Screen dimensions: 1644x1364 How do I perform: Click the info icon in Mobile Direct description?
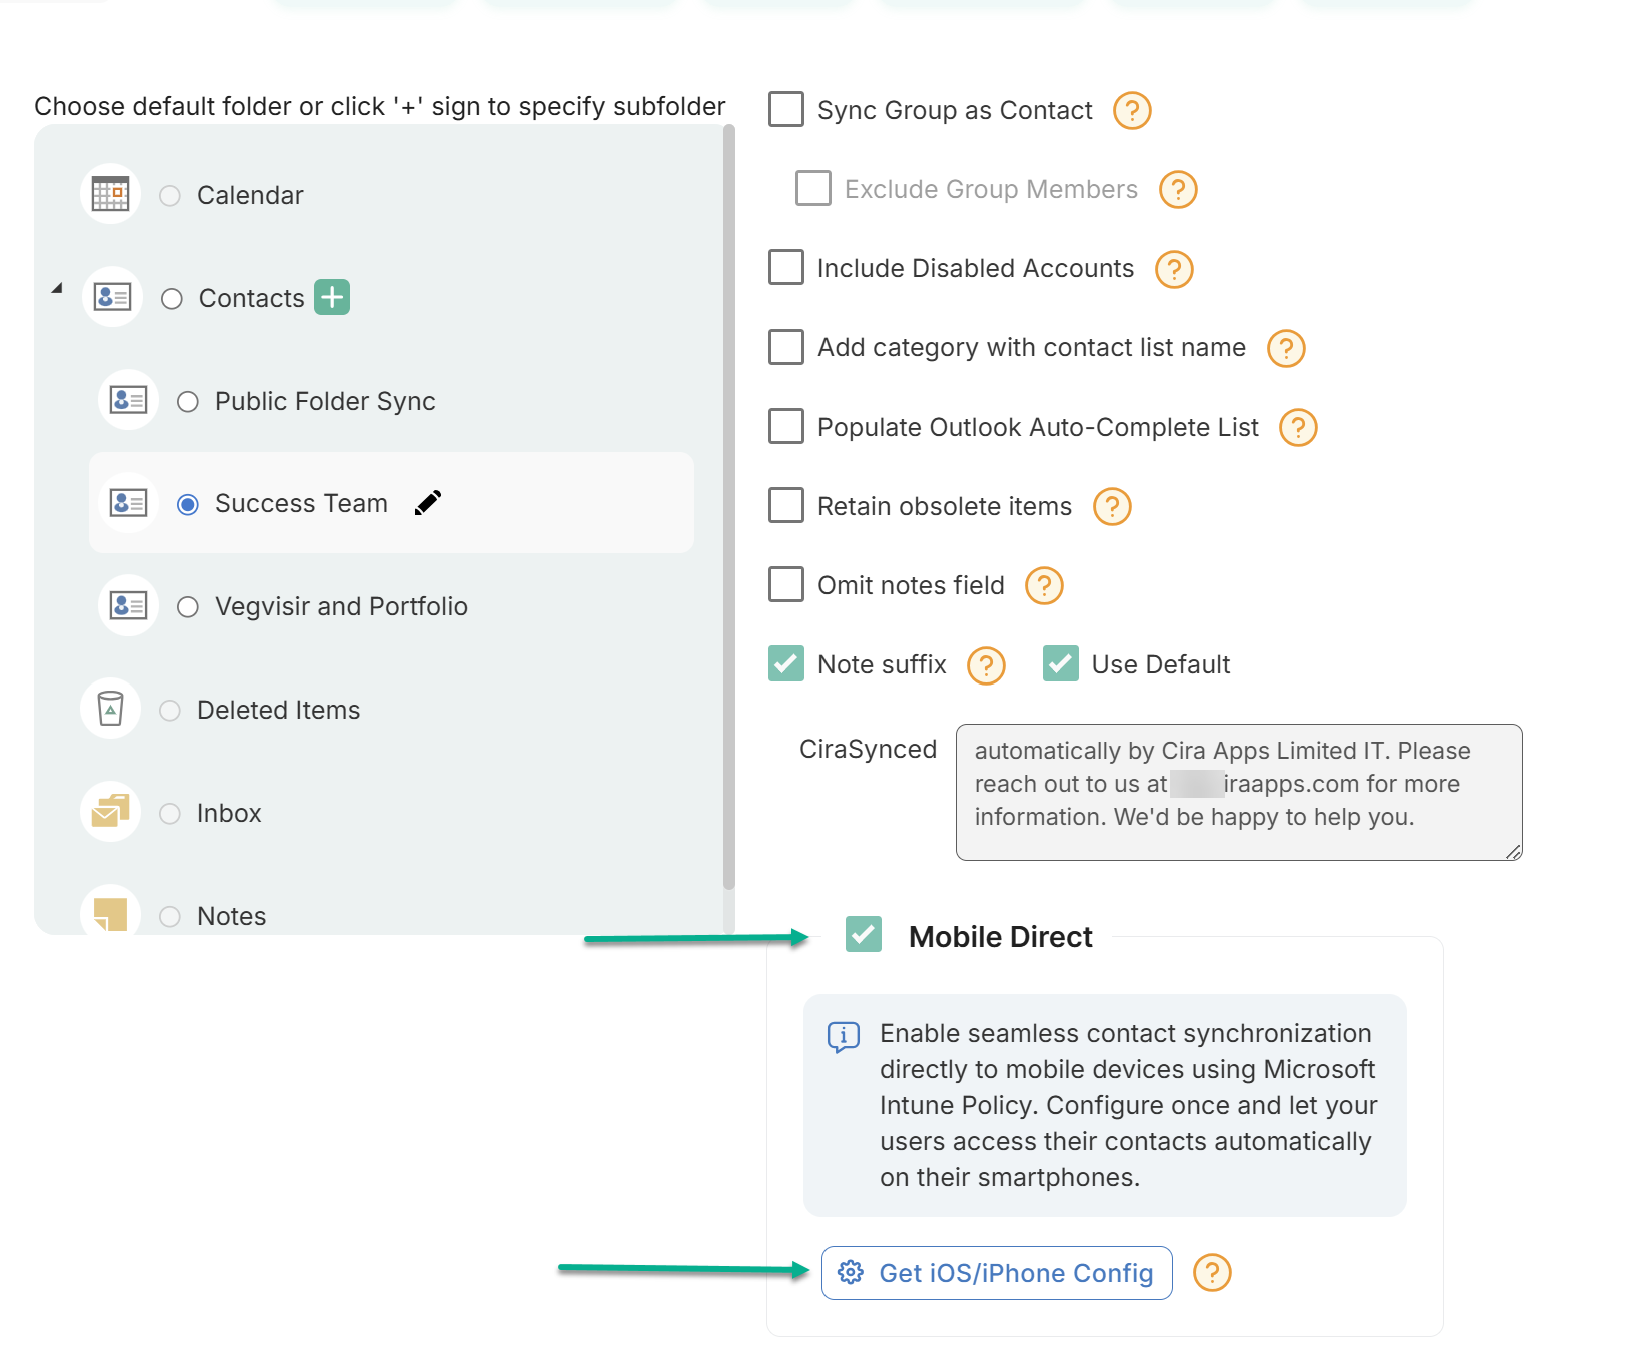tap(843, 1037)
